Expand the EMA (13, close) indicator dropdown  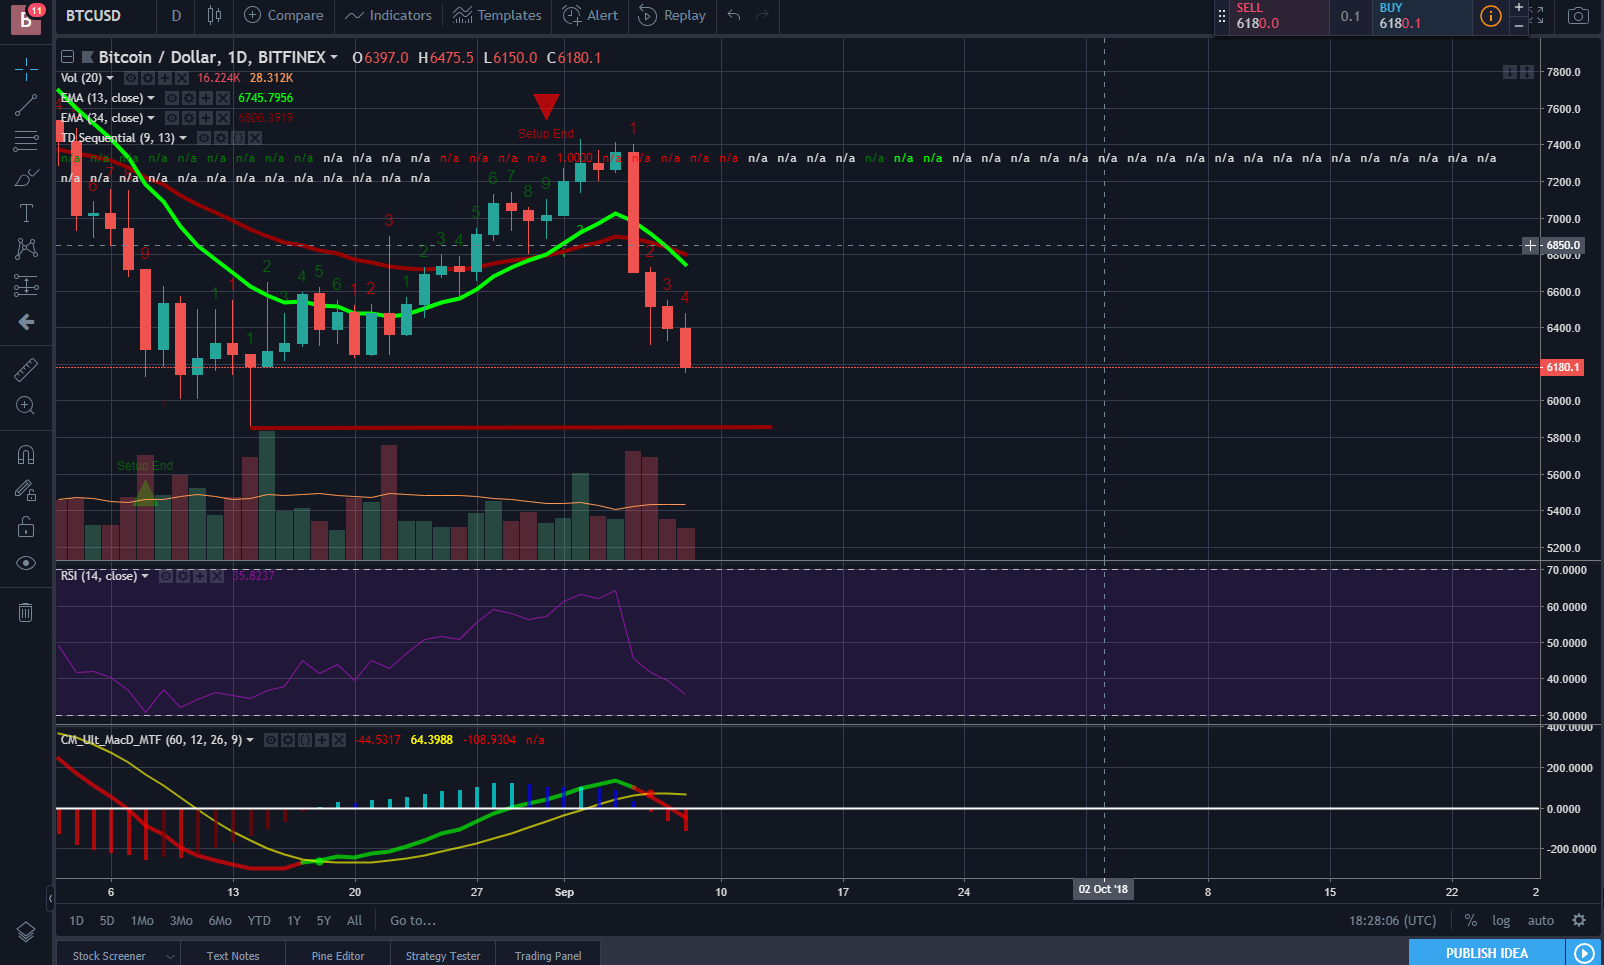point(151,98)
